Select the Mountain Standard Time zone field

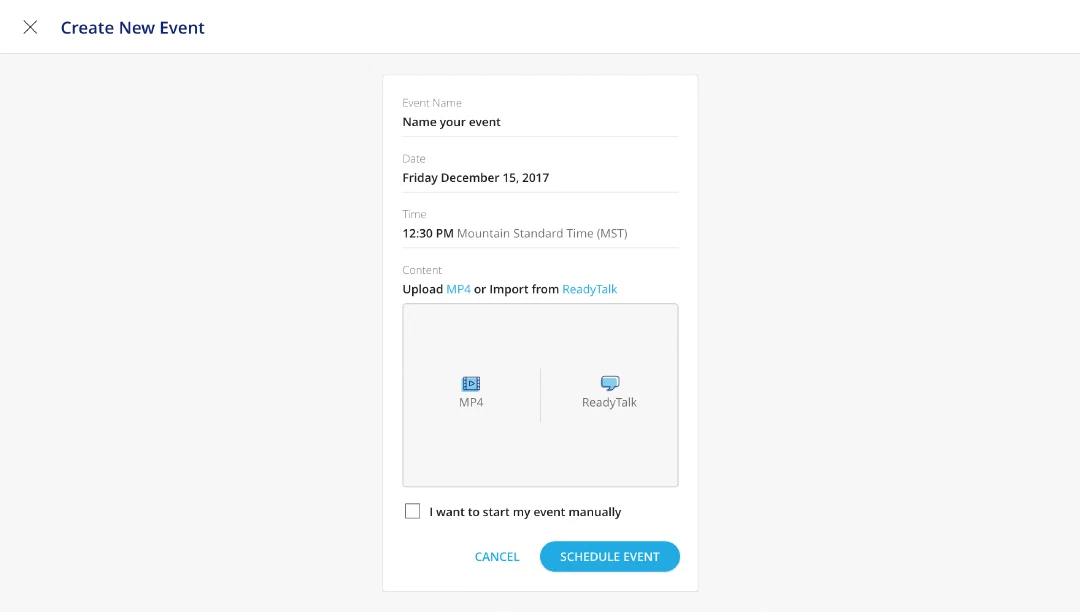tap(542, 233)
